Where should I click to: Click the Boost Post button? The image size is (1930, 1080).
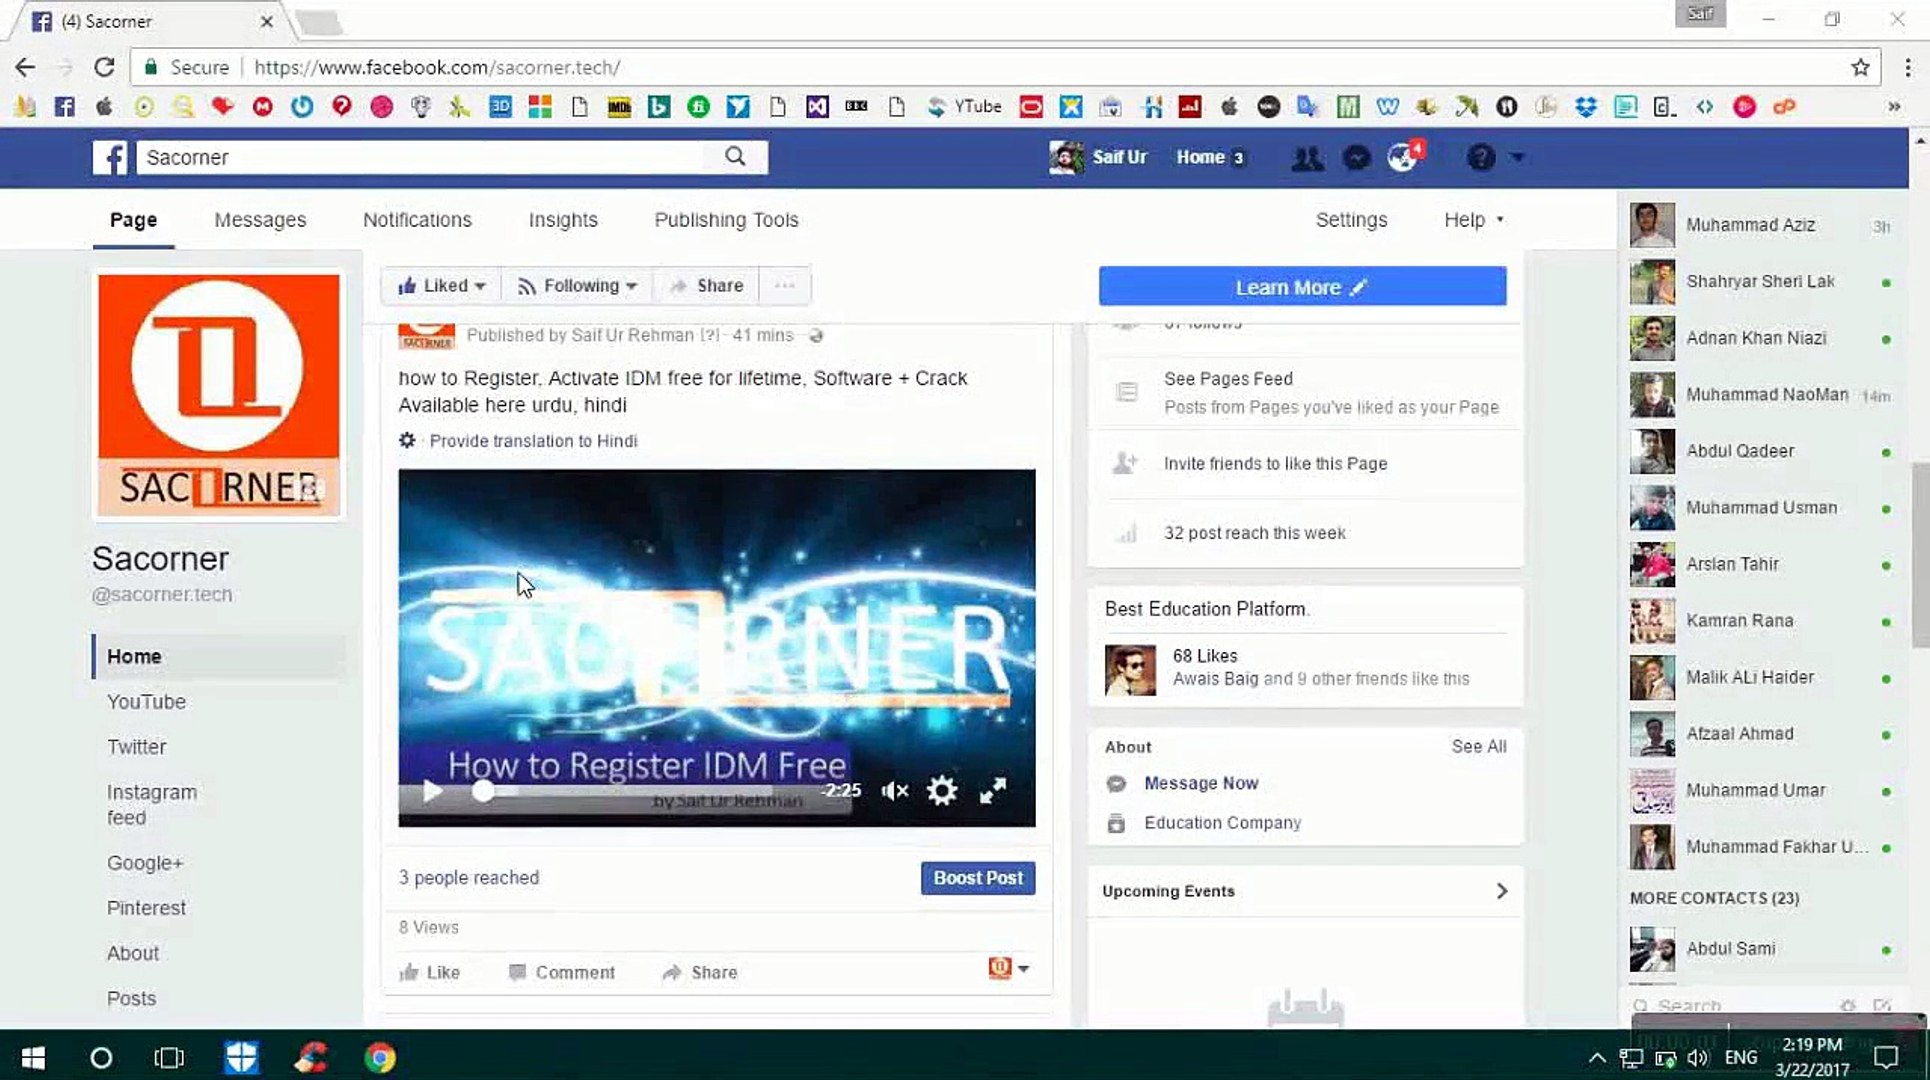tap(978, 878)
